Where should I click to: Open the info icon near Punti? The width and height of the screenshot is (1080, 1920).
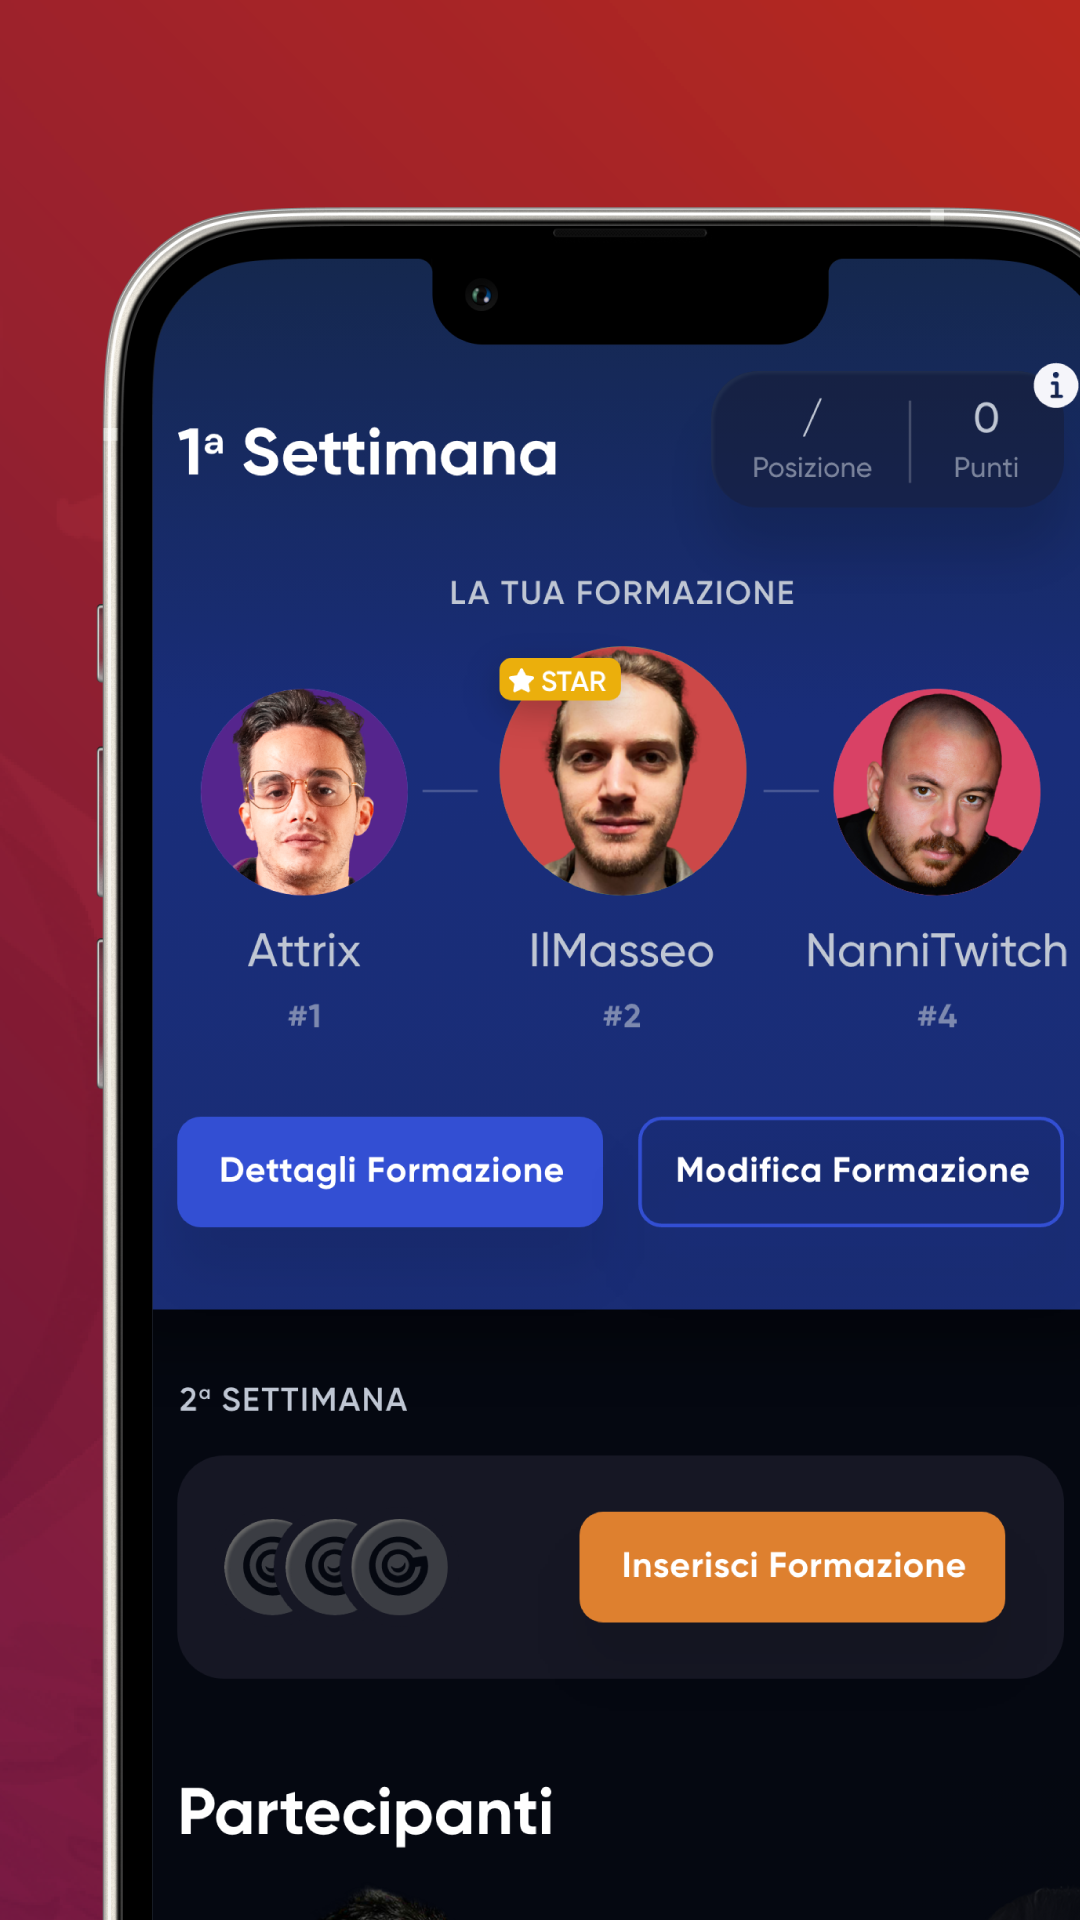click(1056, 385)
